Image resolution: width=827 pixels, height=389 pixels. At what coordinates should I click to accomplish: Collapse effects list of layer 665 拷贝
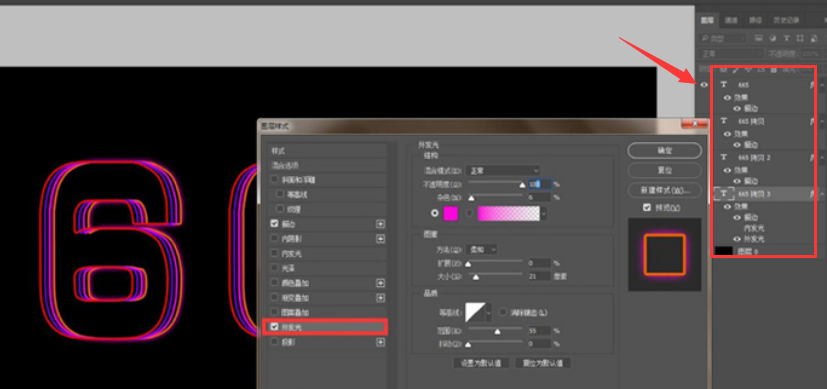pyautogui.click(x=822, y=121)
